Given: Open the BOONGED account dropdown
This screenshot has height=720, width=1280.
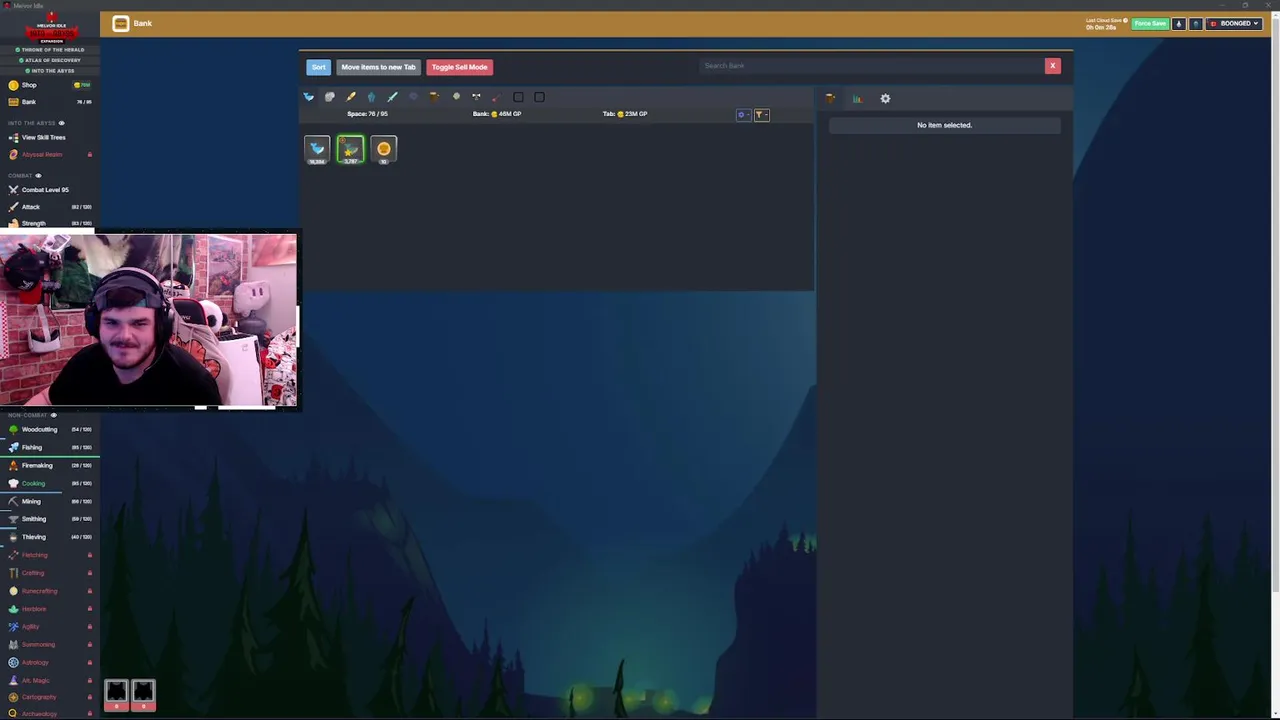Looking at the screenshot, I should (1234, 23).
